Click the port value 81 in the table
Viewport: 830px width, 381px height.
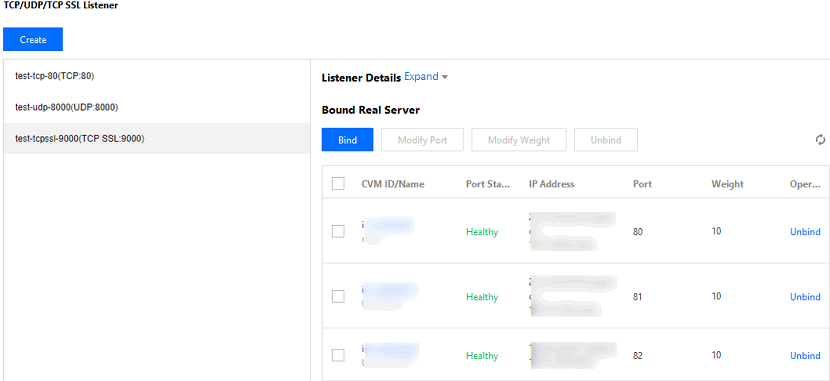pos(637,297)
